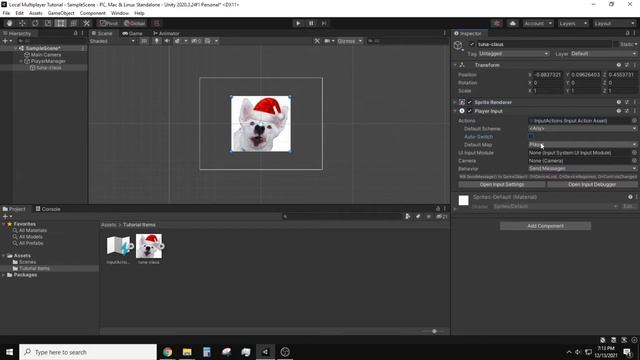Toggle scene effects icon

tap(177, 41)
